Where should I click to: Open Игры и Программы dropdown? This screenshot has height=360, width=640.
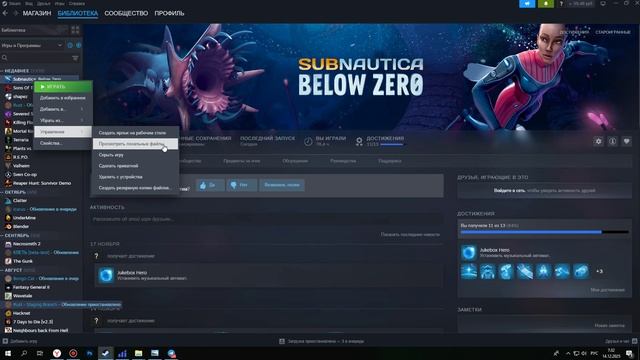(x=31, y=45)
